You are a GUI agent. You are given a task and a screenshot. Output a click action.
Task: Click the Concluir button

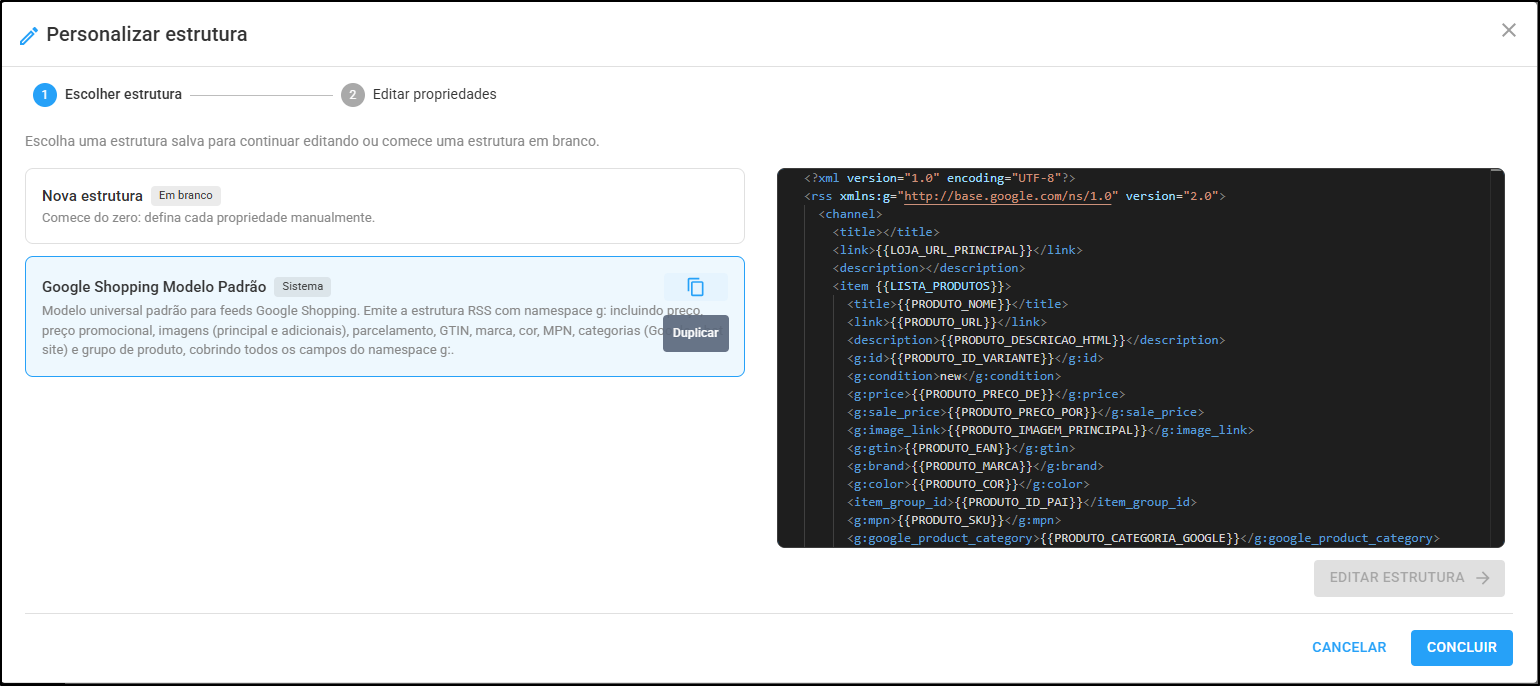1462,647
